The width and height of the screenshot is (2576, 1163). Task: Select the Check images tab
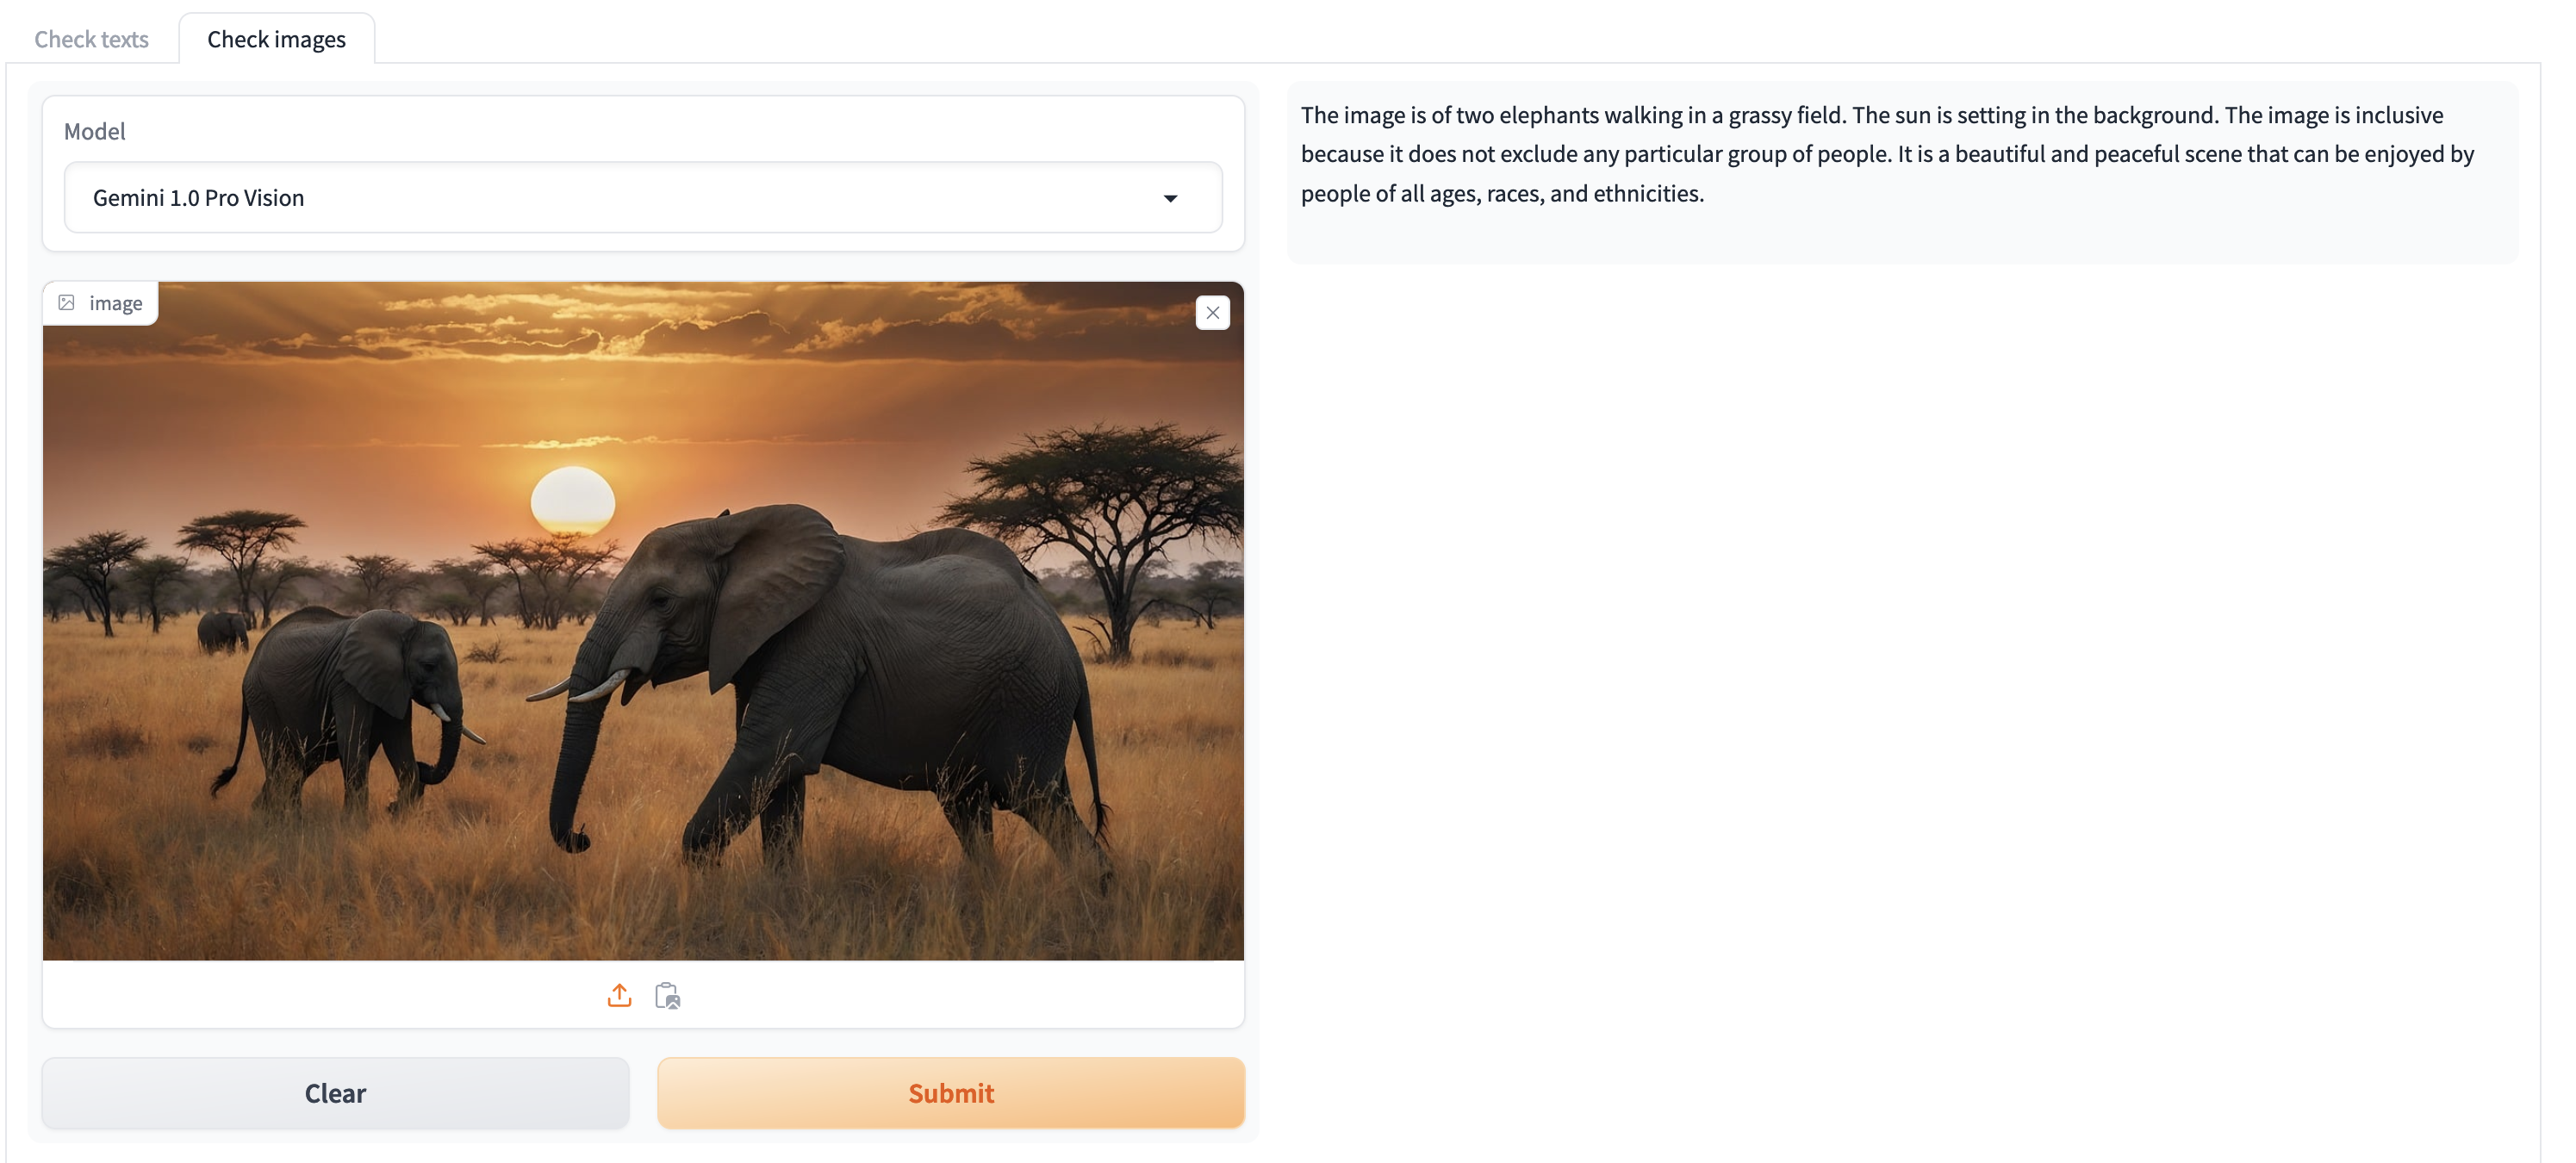point(276,39)
